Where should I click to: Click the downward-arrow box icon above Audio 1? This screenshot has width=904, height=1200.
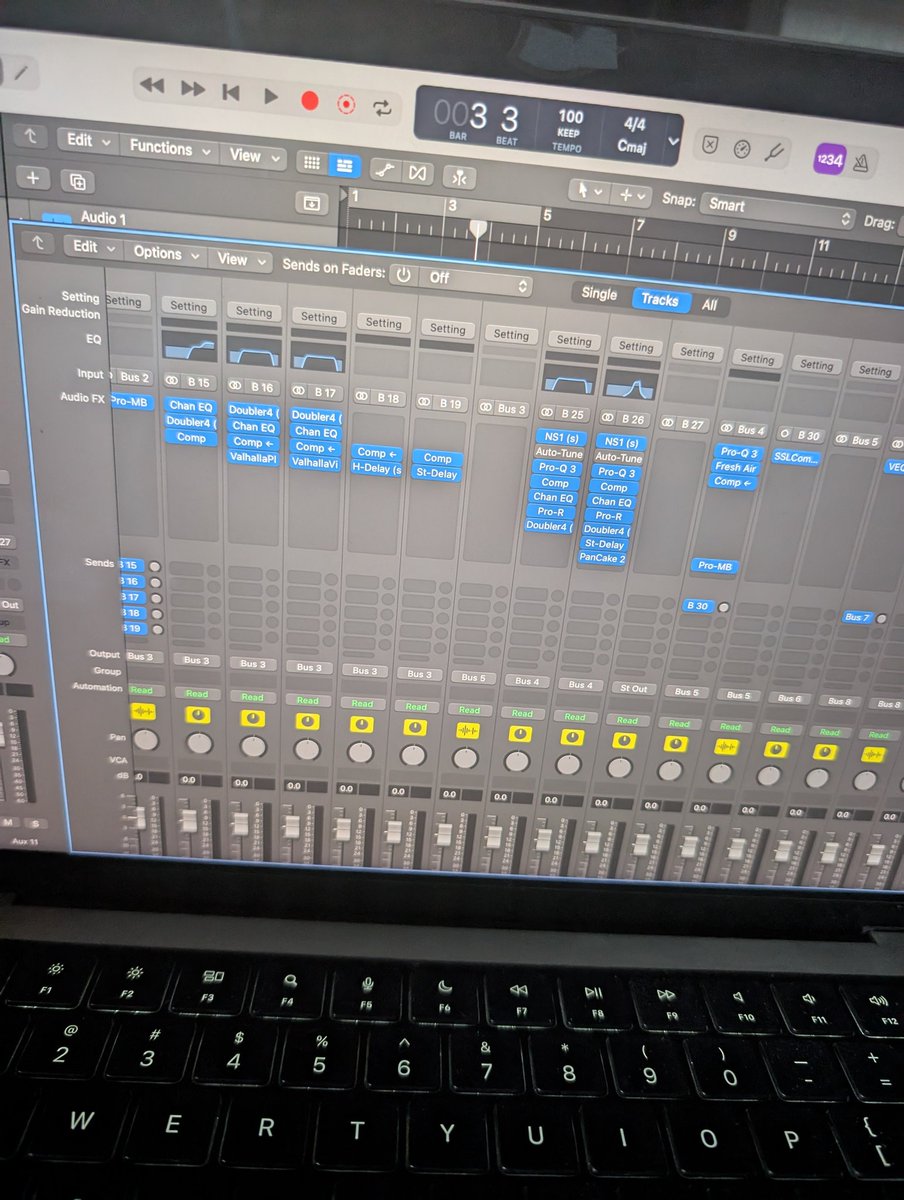(312, 203)
